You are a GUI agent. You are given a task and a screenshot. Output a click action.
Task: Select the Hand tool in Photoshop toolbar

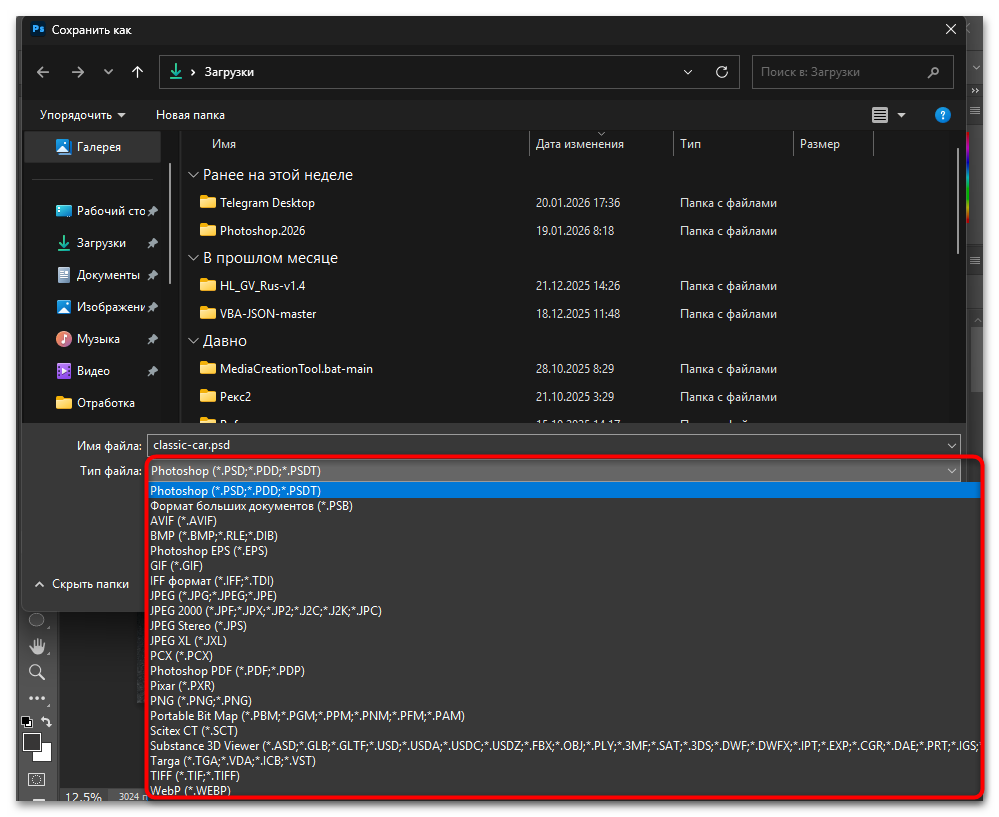37,645
